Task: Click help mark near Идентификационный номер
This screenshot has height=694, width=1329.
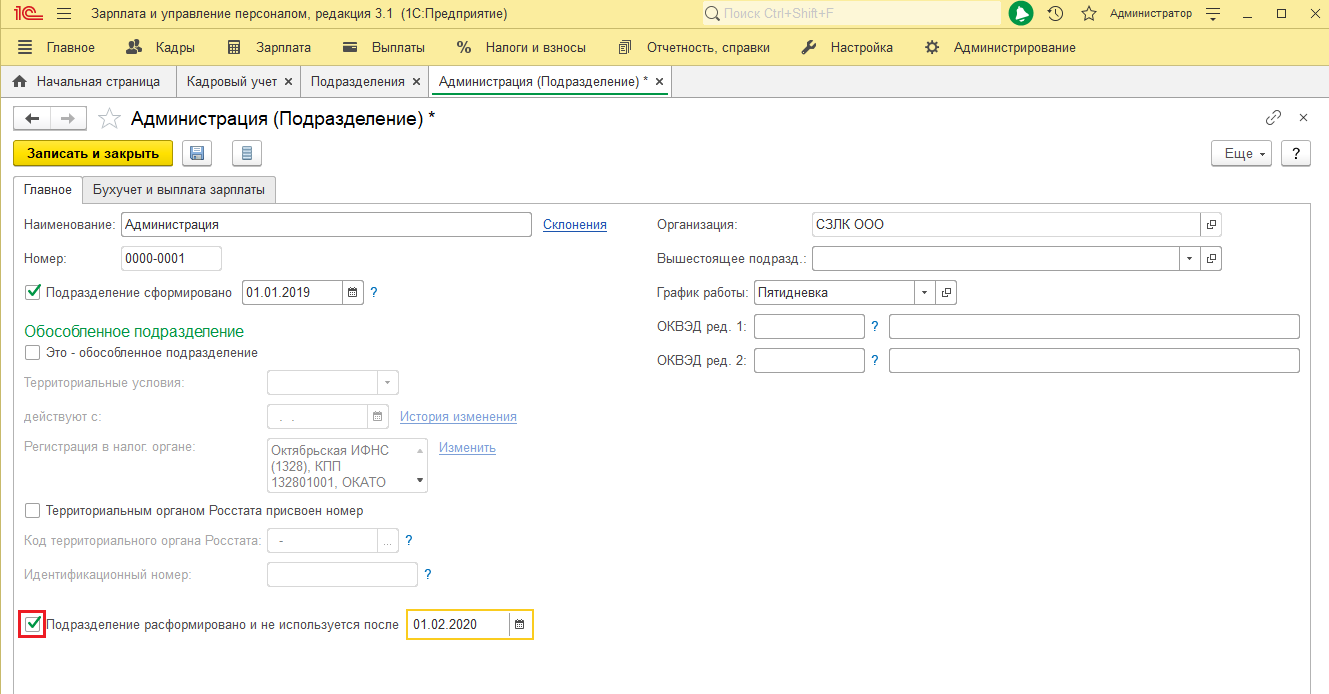Action: coord(428,575)
